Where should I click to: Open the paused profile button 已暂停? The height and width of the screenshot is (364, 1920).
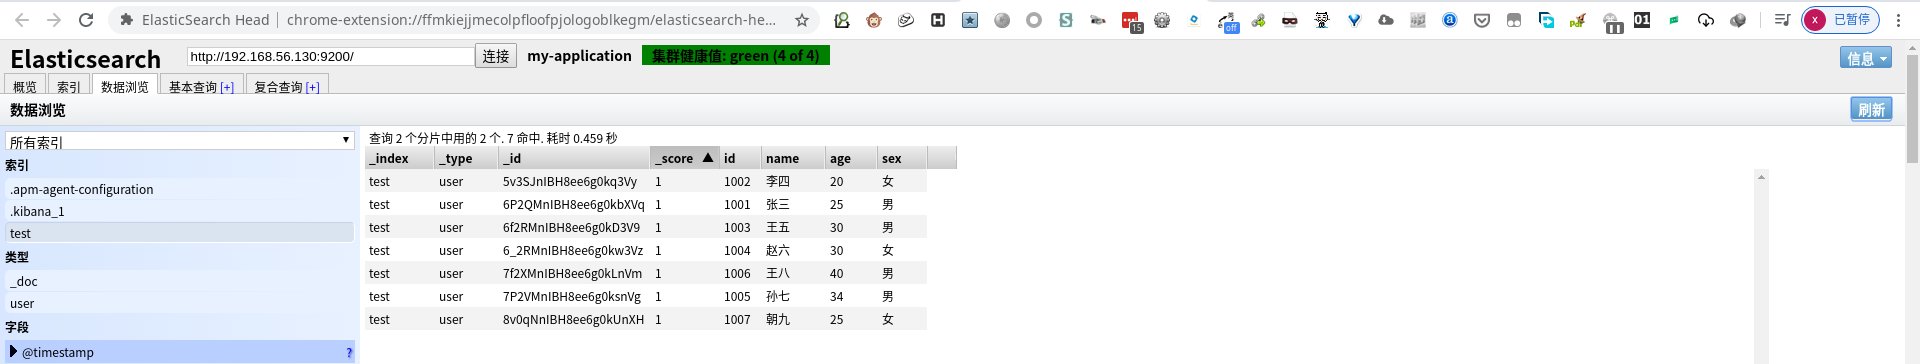pyautogui.click(x=1840, y=20)
